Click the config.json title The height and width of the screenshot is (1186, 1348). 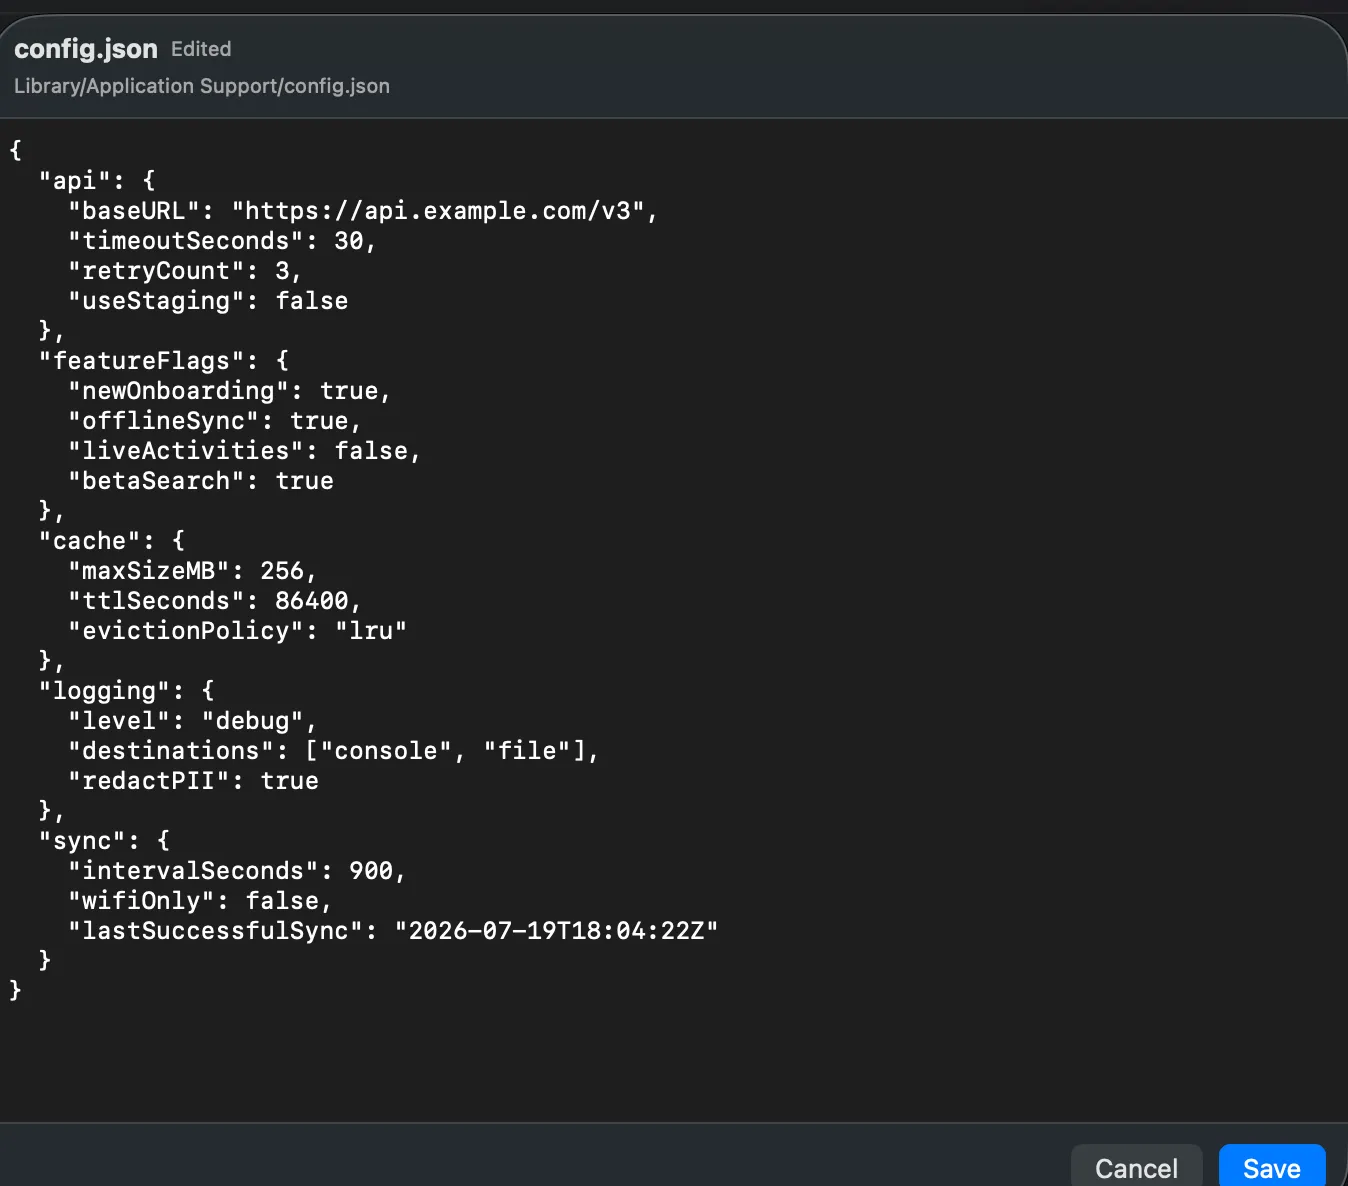(86, 49)
